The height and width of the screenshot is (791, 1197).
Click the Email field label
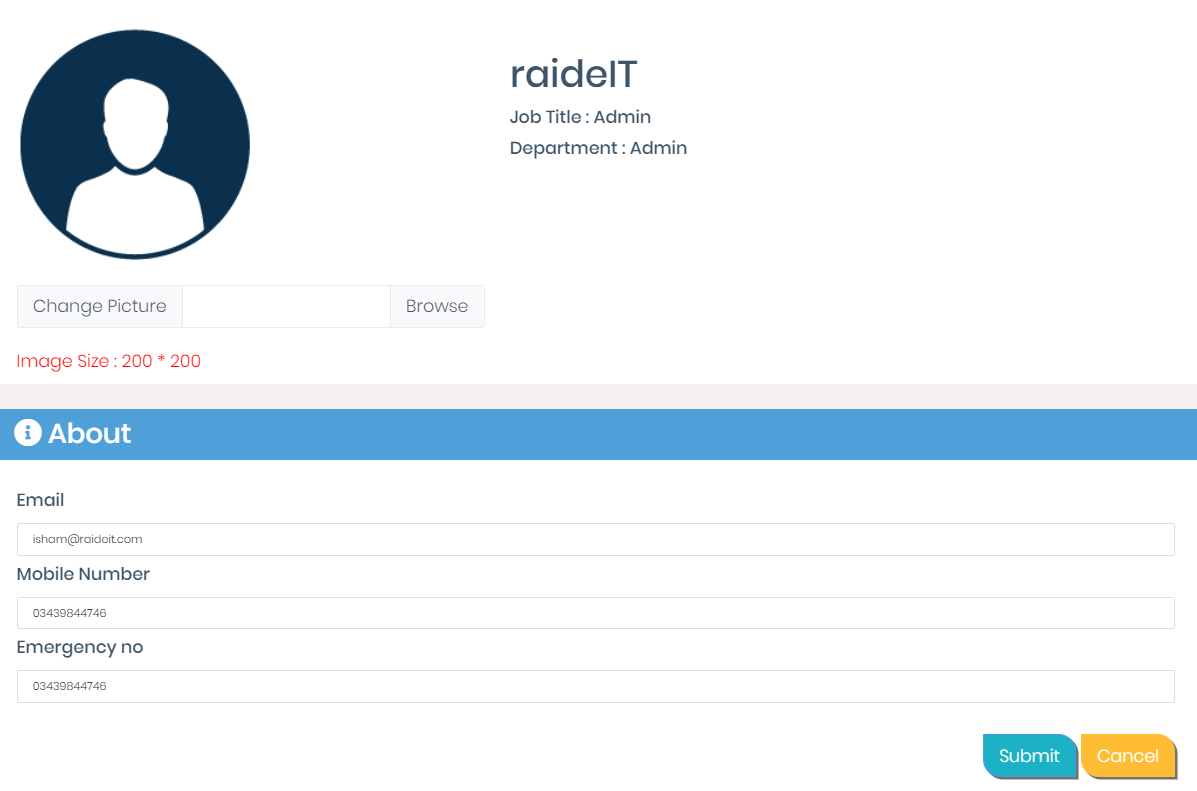[40, 500]
